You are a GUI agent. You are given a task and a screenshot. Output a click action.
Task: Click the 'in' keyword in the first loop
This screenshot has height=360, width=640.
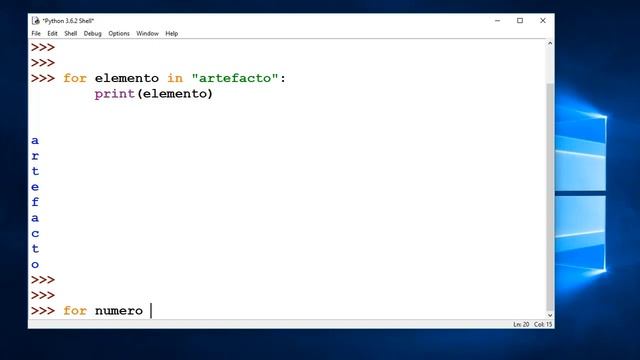tap(175, 78)
